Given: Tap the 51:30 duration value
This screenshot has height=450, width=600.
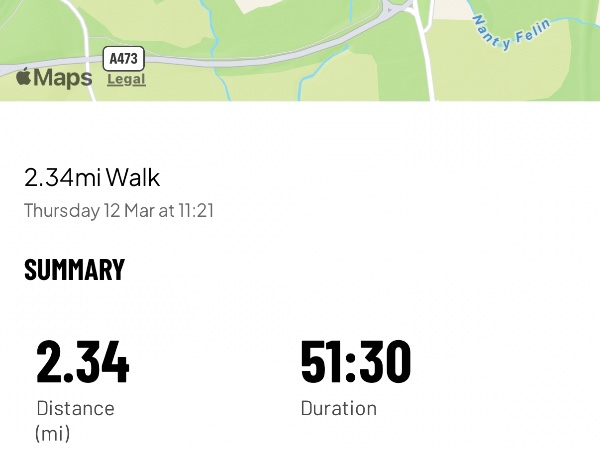Looking at the screenshot, I should (355, 362).
